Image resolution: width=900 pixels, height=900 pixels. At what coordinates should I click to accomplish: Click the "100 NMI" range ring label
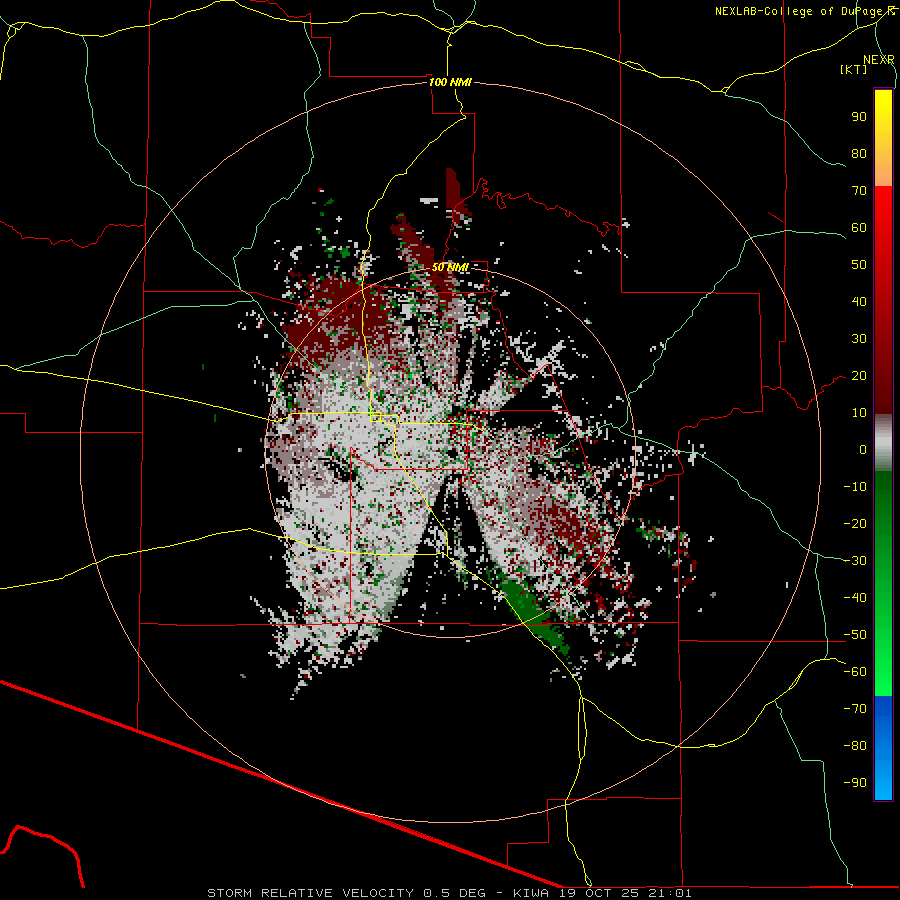(x=450, y=82)
